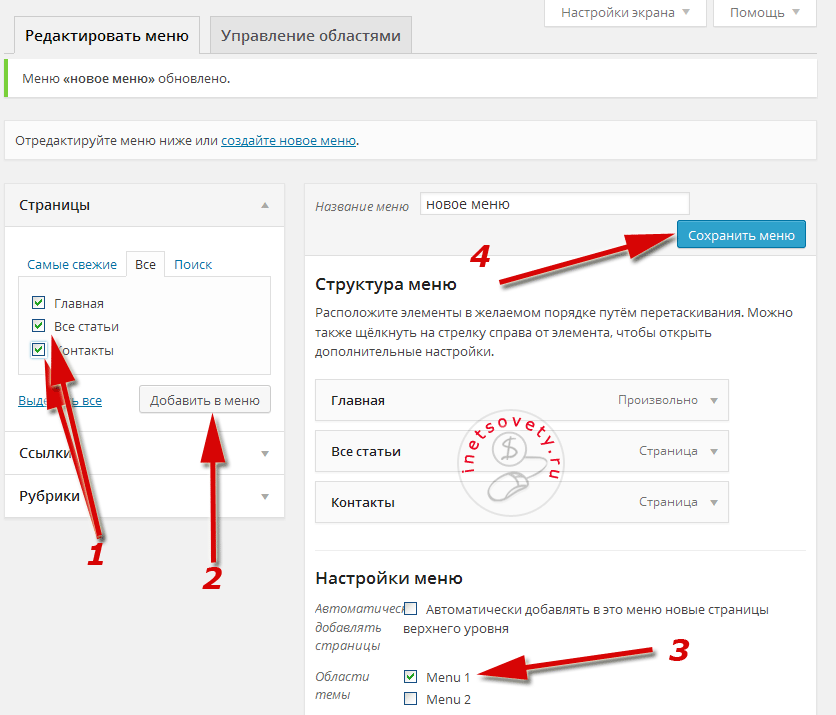This screenshot has width=836, height=715.
Task: Click the Сохранить меню button
Action: 741,235
